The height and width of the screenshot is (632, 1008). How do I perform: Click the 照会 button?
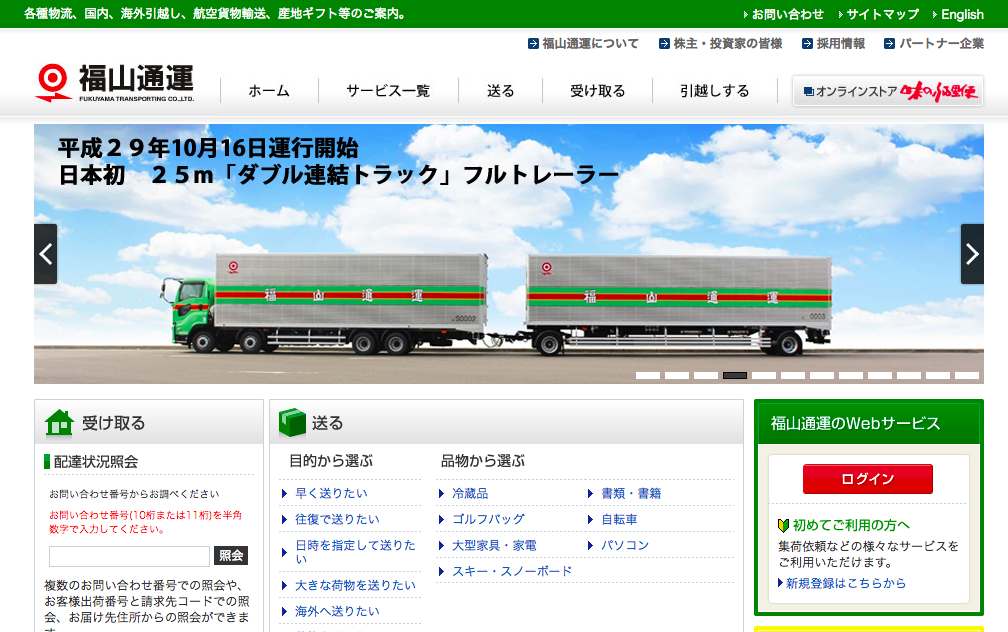pyautogui.click(x=231, y=555)
